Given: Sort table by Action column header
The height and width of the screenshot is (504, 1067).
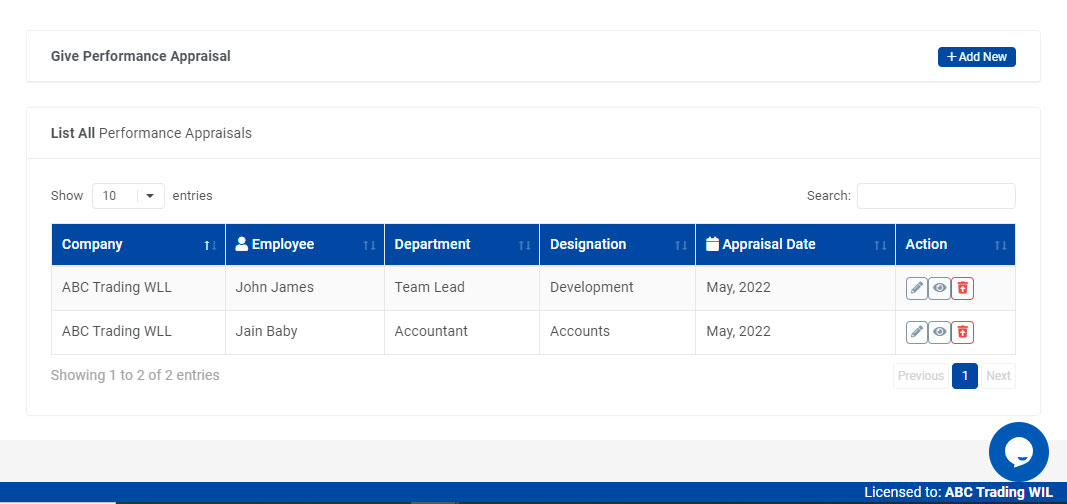Looking at the screenshot, I should 954,245.
